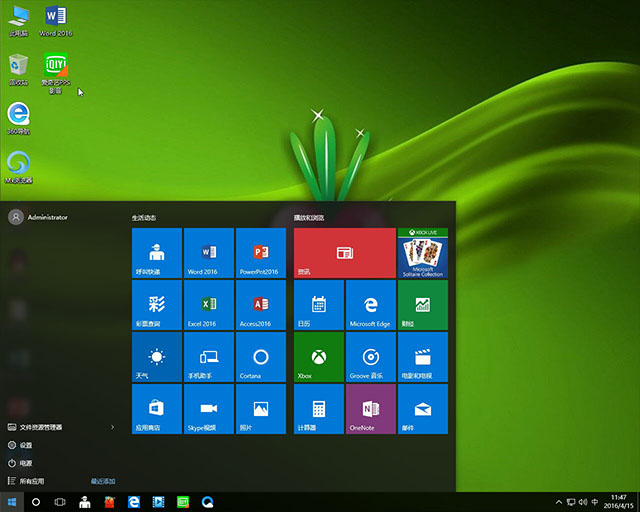The width and height of the screenshot is (640, 512).
Task: Open the PowerPnt2016 tile
Action: [260, 253]
